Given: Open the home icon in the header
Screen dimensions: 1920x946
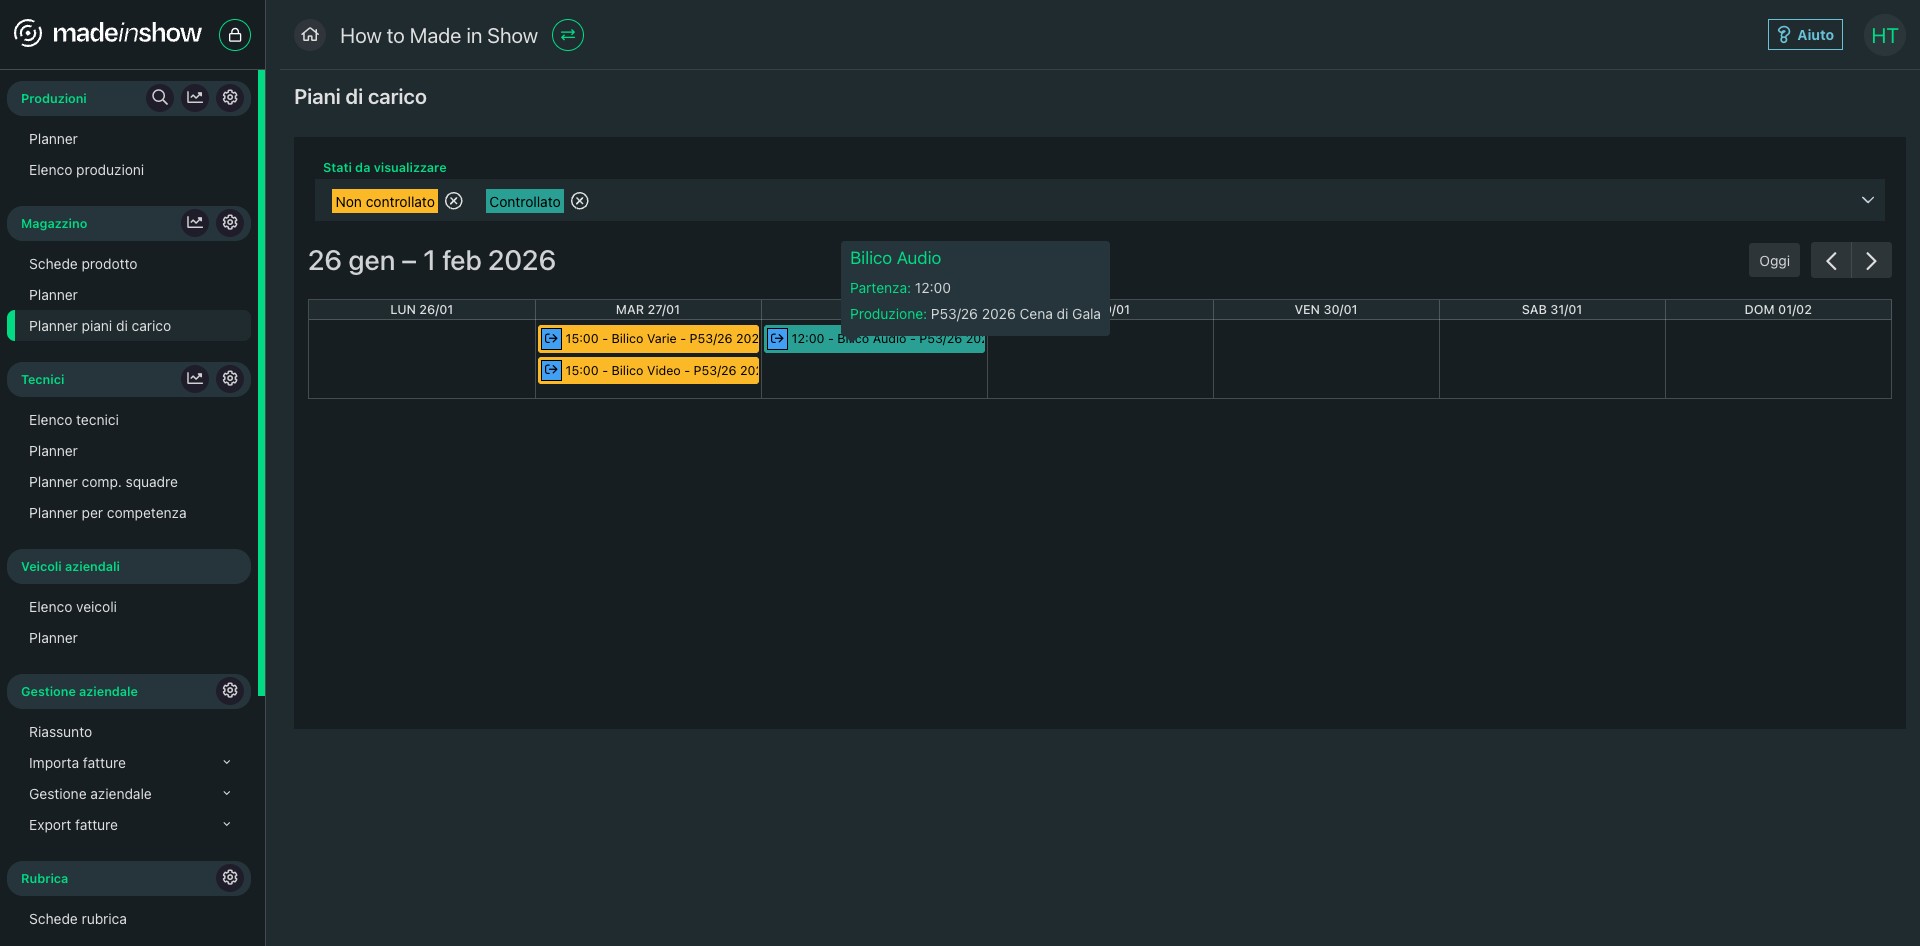Looking at the screenshot, I should (310, 35).
